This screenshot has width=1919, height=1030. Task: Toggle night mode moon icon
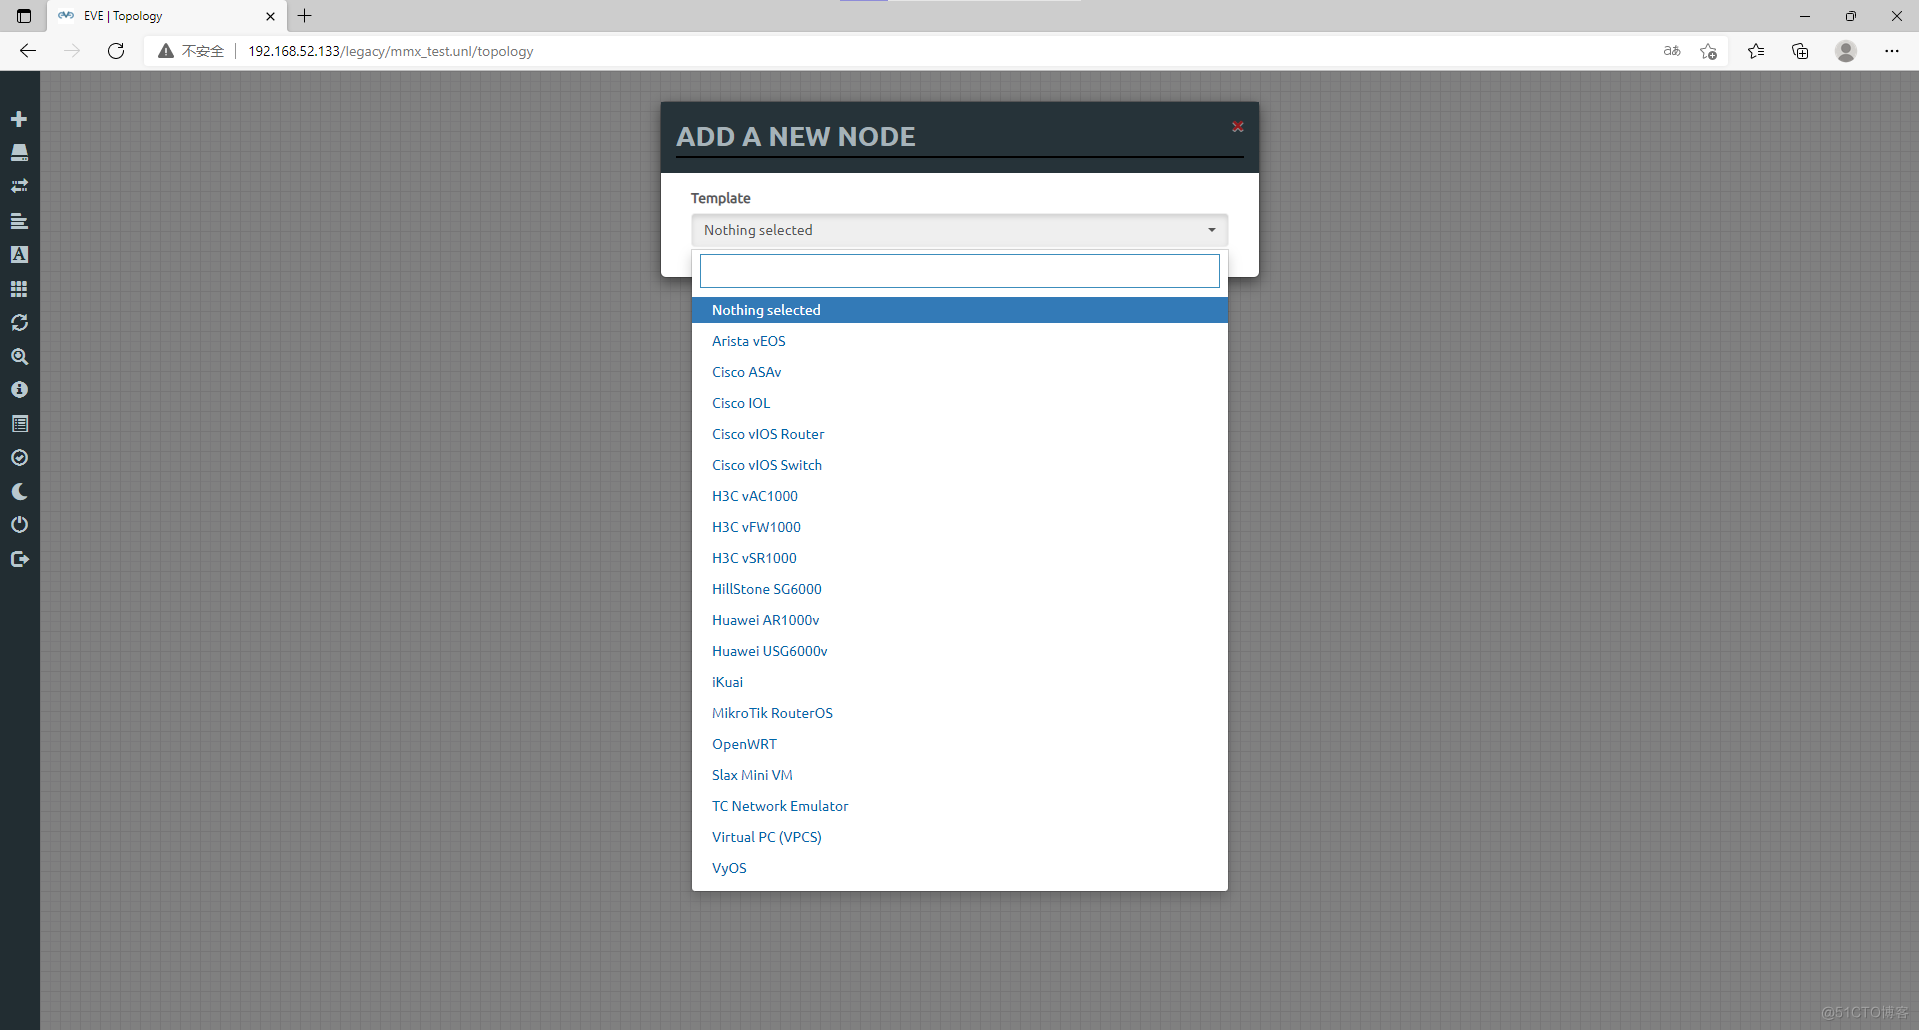pyautogui.click(x=19, y=492)
